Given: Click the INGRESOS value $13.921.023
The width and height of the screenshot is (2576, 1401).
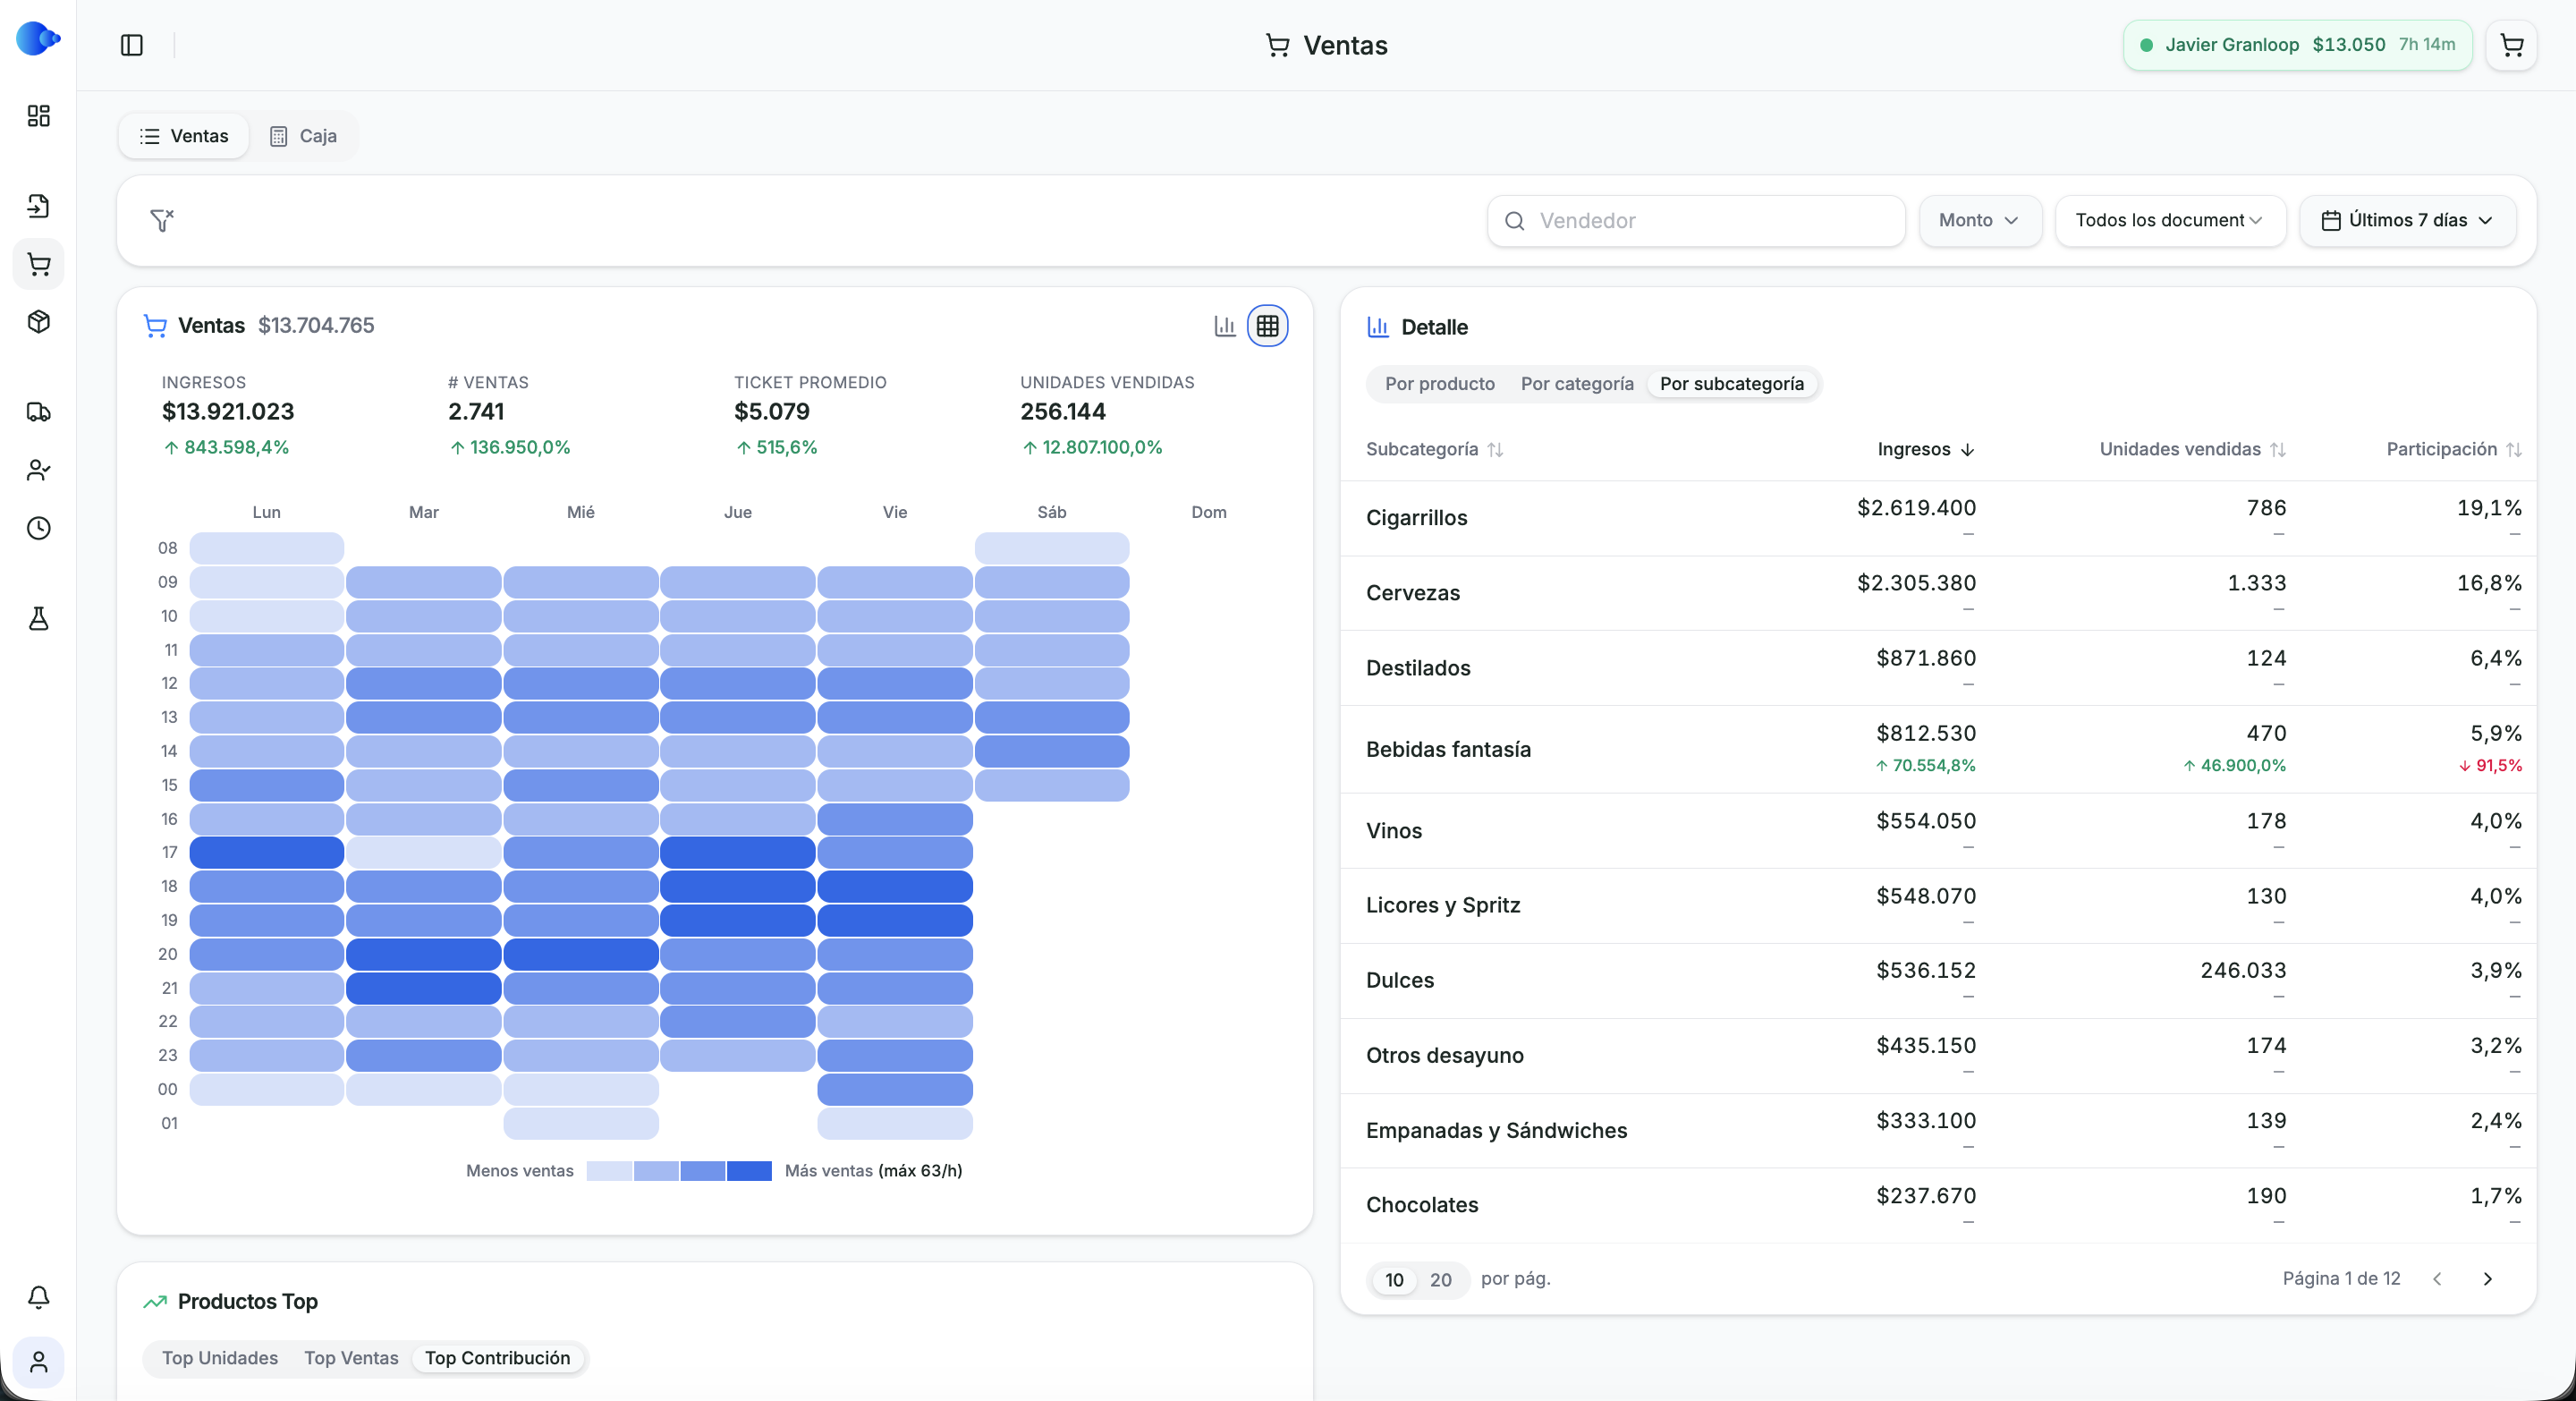Looking at the screenshot, I should coord(228,412).
